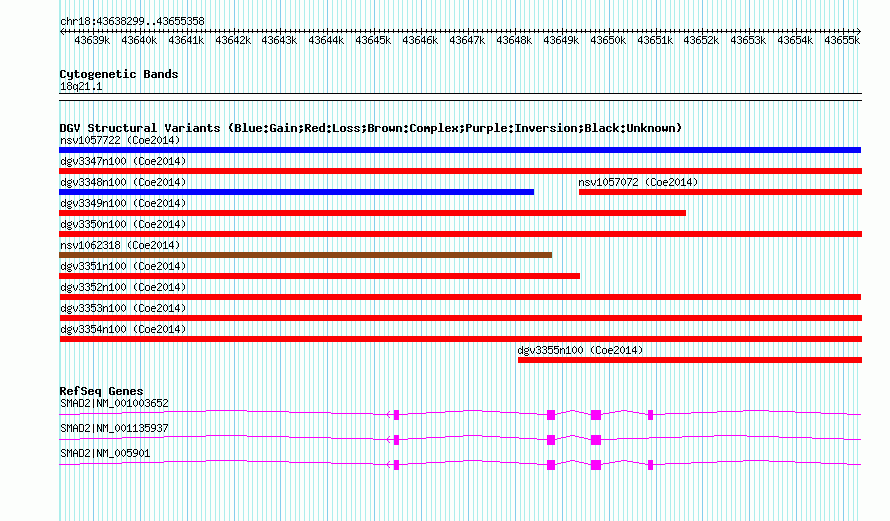Viewport: 890px width, 521px height.
Task: Click the 43641k ruler tick label
Action: (x=186, y=40)
